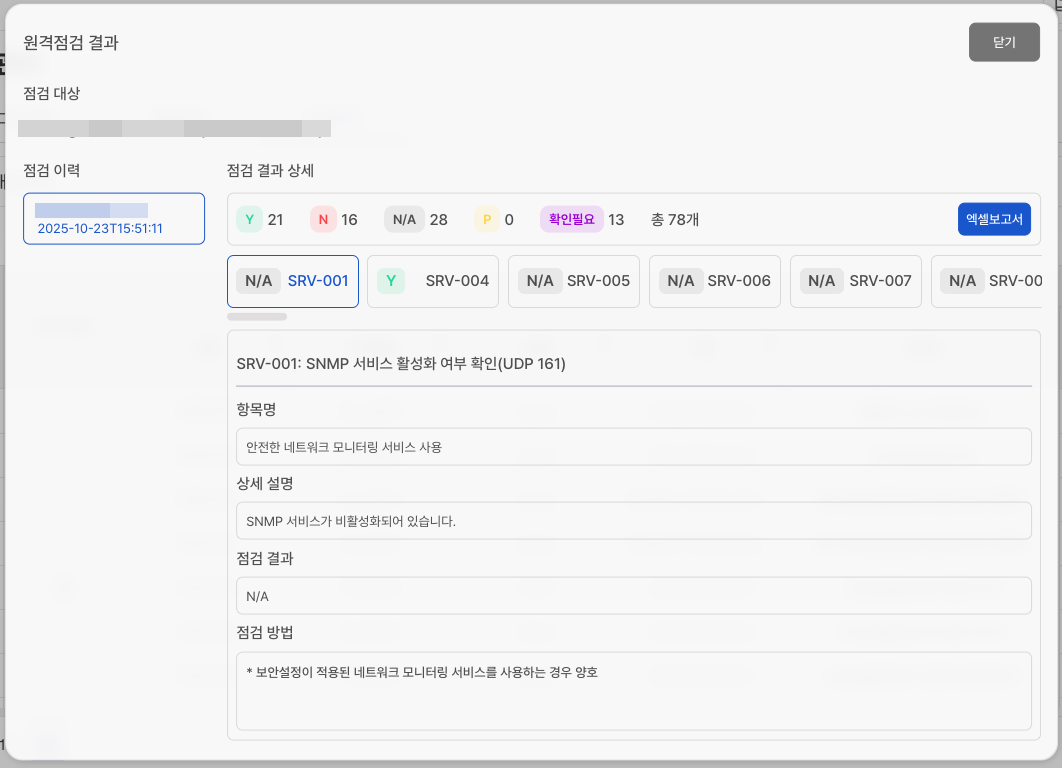Switch to the SRV-001 tab
Screen dimensions: 1062x768
click(293, 281)
